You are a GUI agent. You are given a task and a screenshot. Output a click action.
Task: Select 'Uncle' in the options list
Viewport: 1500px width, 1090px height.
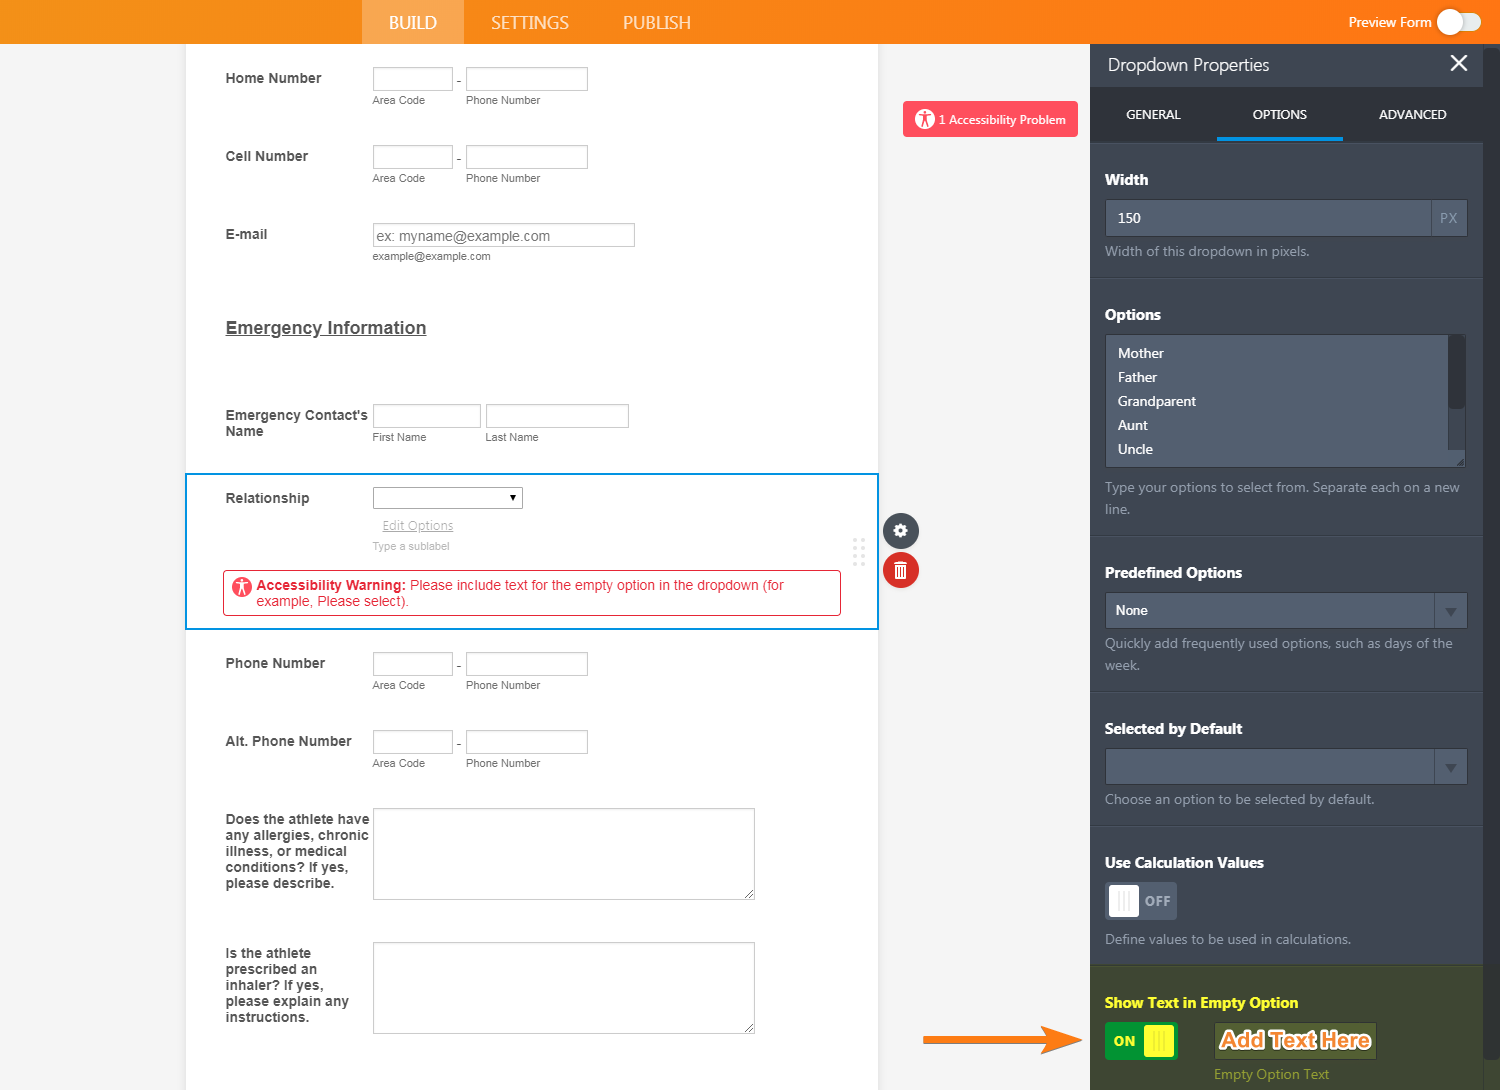click(x=1135, y=449)
